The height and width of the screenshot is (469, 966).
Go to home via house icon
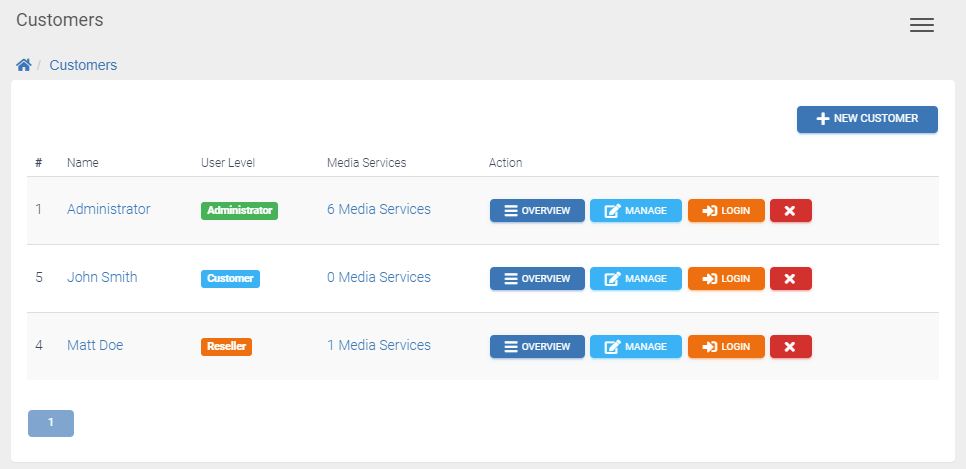pos(23,65)
